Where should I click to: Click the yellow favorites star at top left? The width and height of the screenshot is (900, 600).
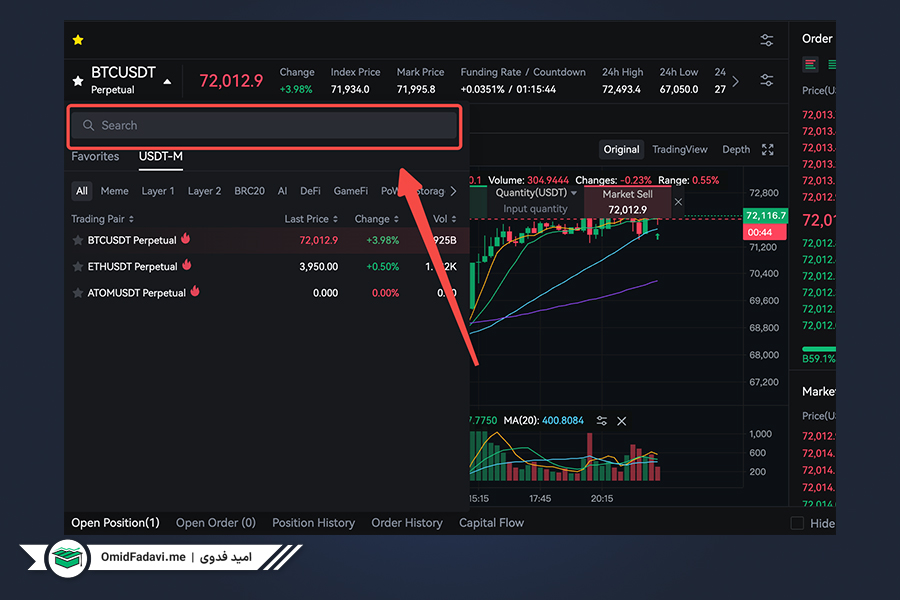[78, 40]
